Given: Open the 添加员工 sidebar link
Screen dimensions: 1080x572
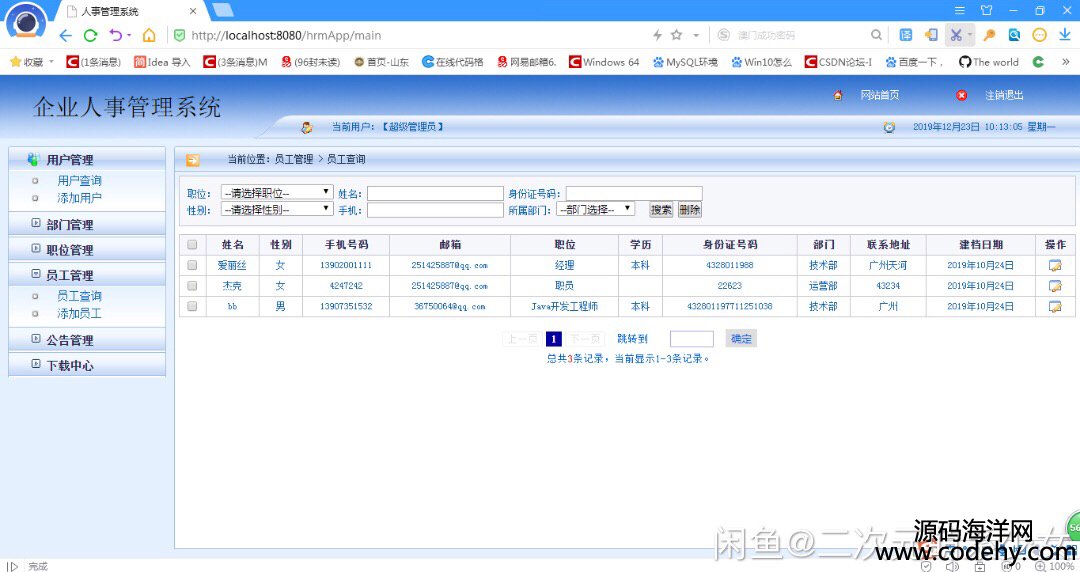Looking at the screenshot, I should tap(79, 313).
